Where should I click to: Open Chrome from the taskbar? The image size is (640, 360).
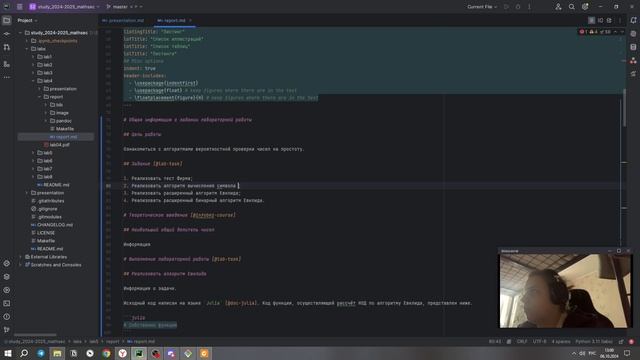point(106,353)
